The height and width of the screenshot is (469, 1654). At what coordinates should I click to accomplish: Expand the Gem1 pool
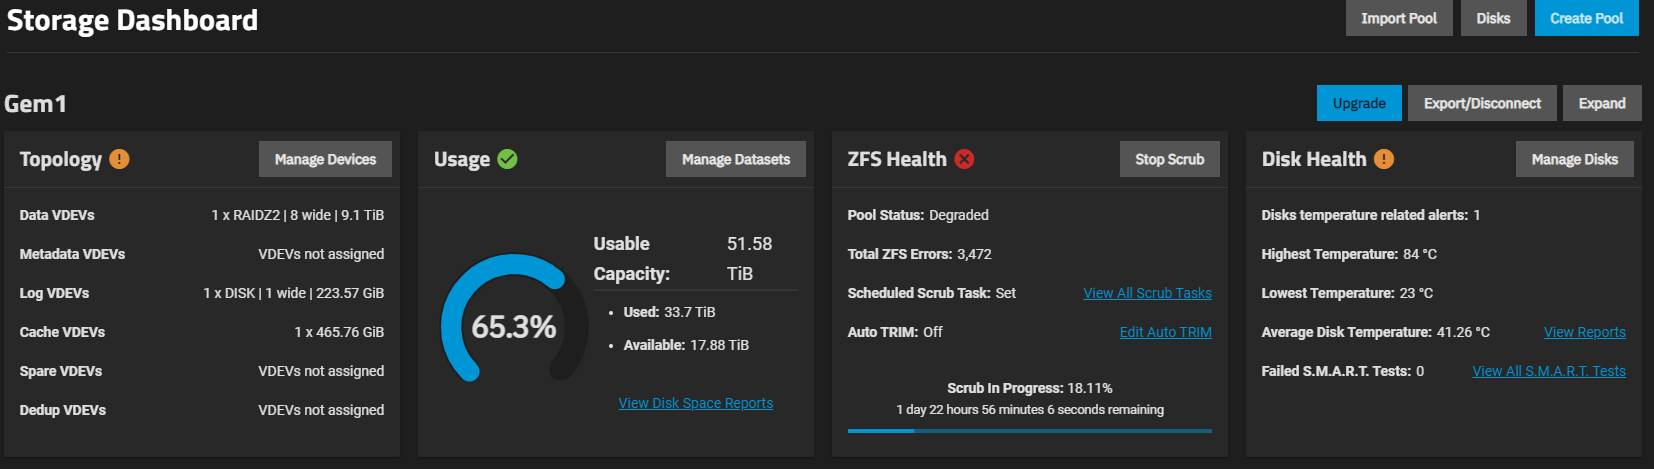coord(1602,103)
